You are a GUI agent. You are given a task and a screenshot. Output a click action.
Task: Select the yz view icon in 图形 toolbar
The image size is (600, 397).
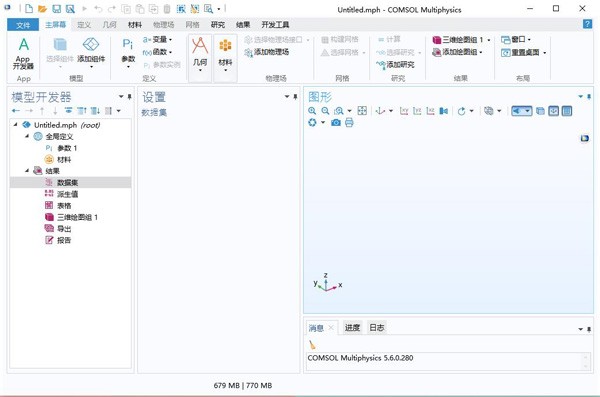417,111
